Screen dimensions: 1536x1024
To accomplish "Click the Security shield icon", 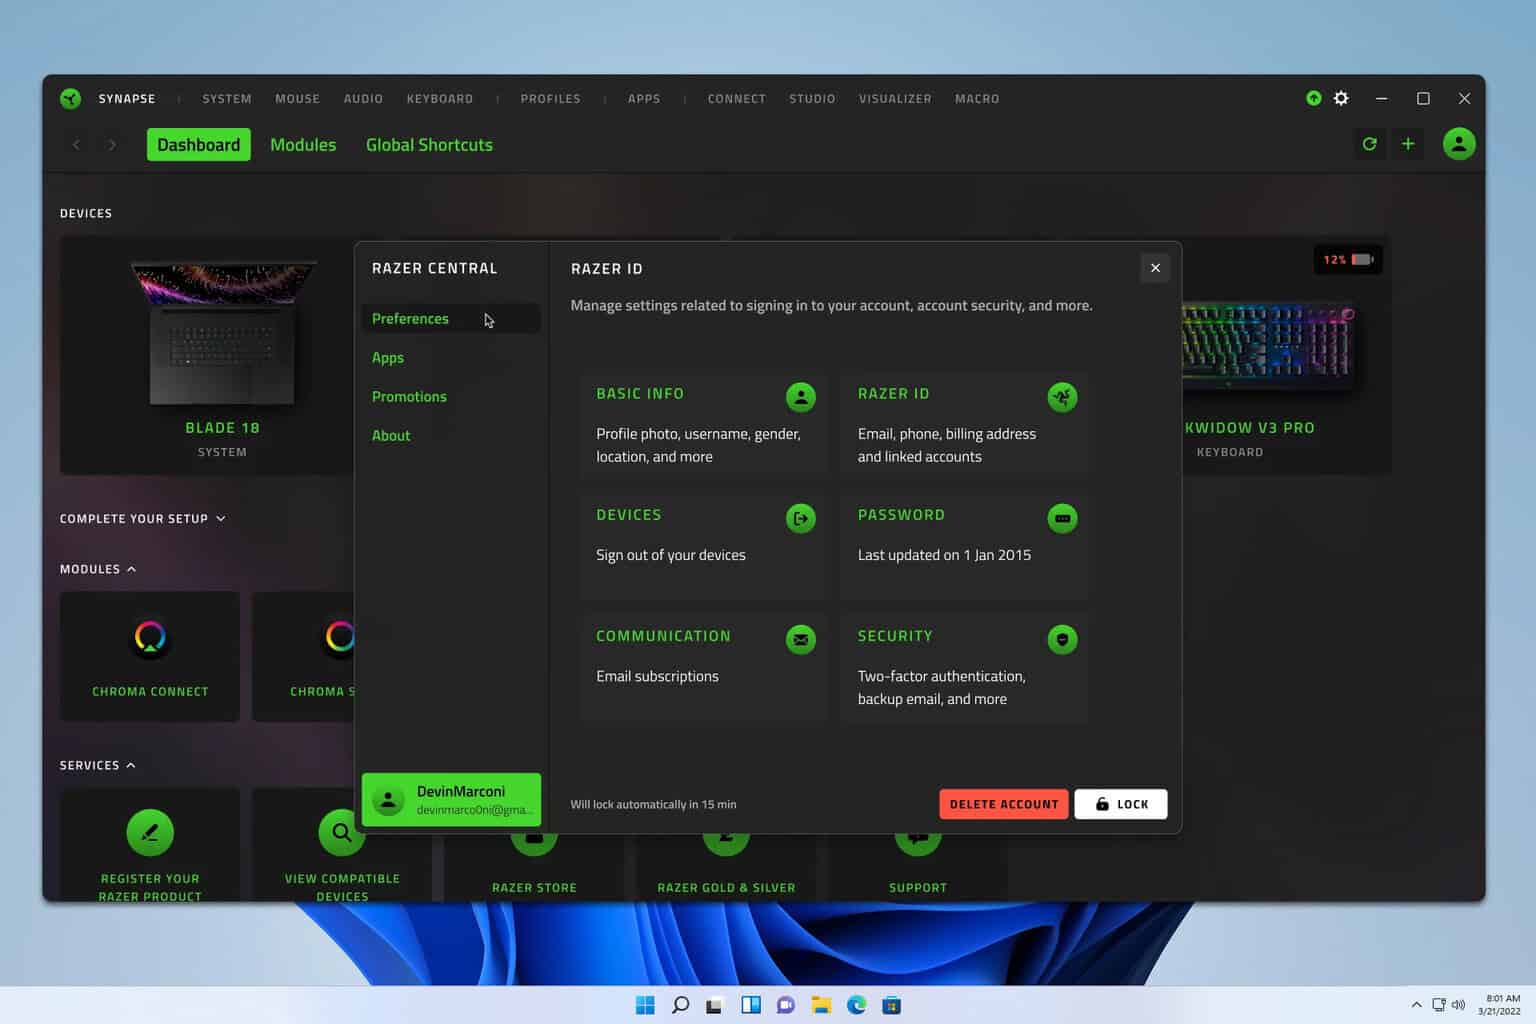I will [x=1062, y=639].
